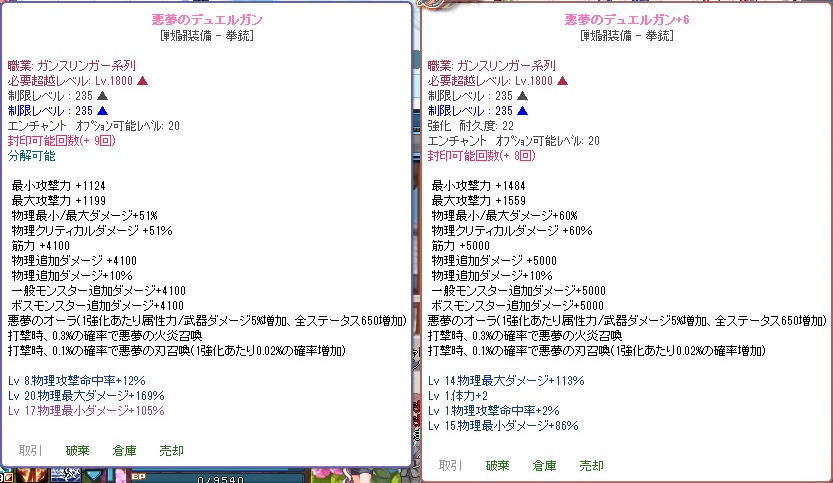Click 倉庫 in the unenhanced 悪夢のデュエルガン panel

click(124, 451)
